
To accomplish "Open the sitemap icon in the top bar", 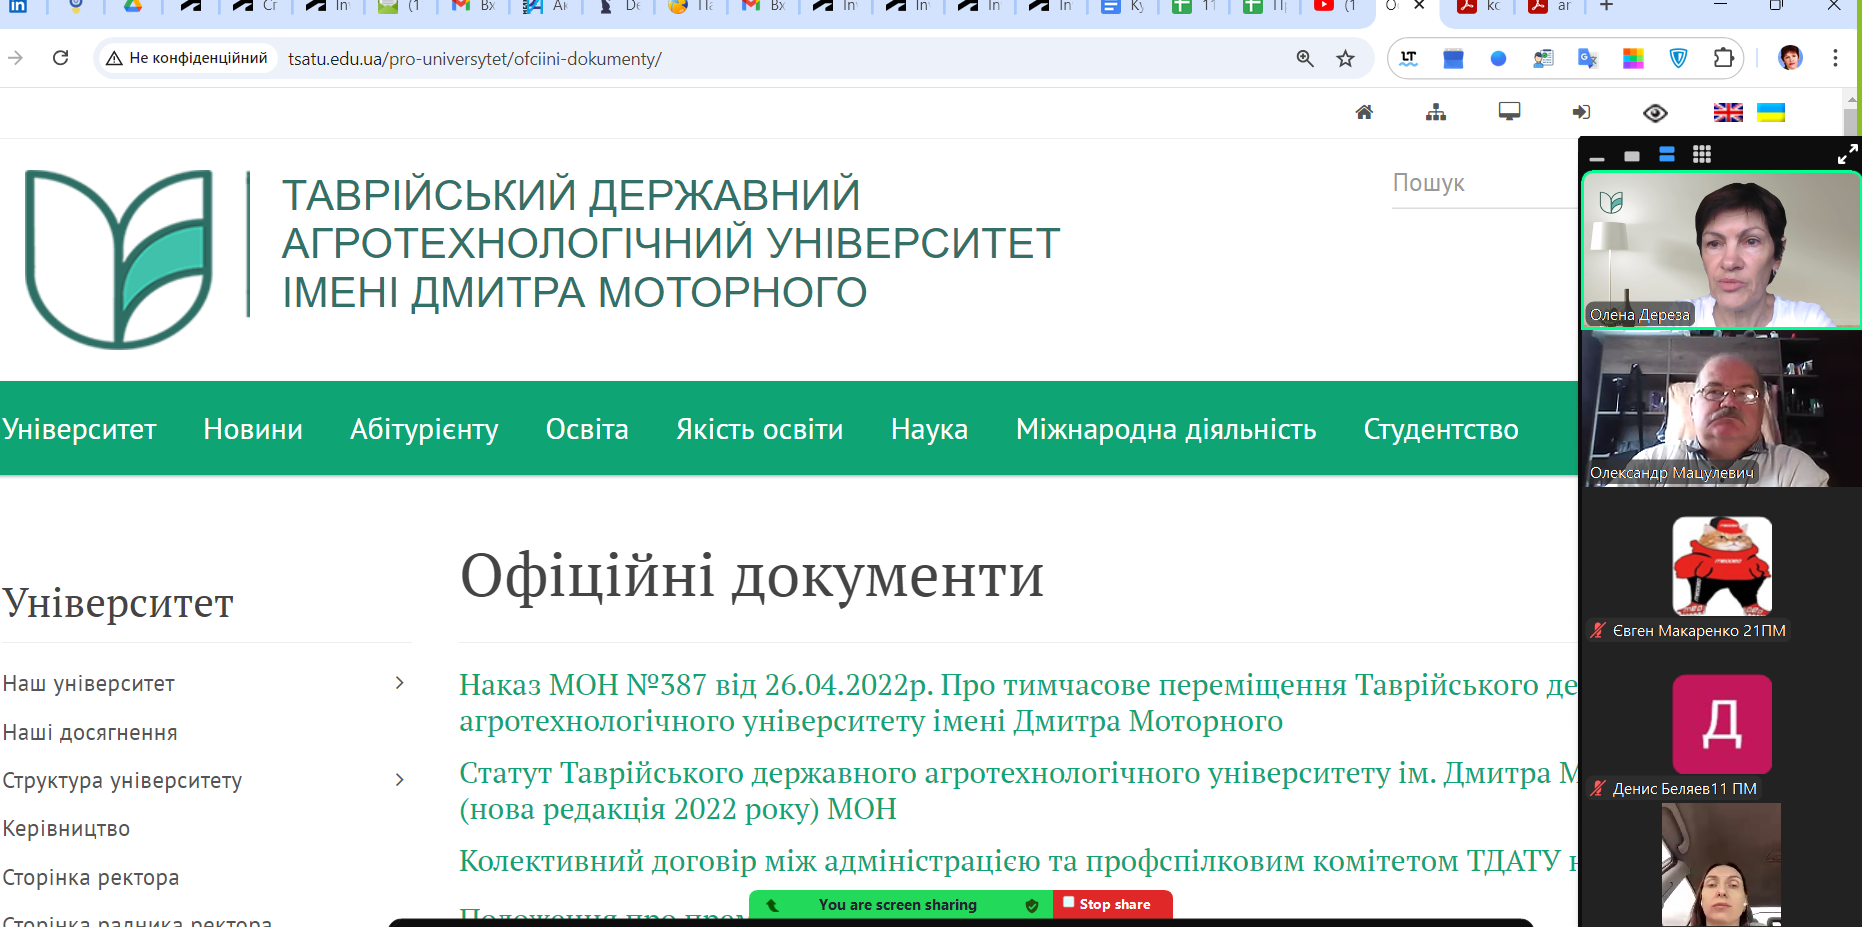I will pyautogui.click(x=1436, y=112).
